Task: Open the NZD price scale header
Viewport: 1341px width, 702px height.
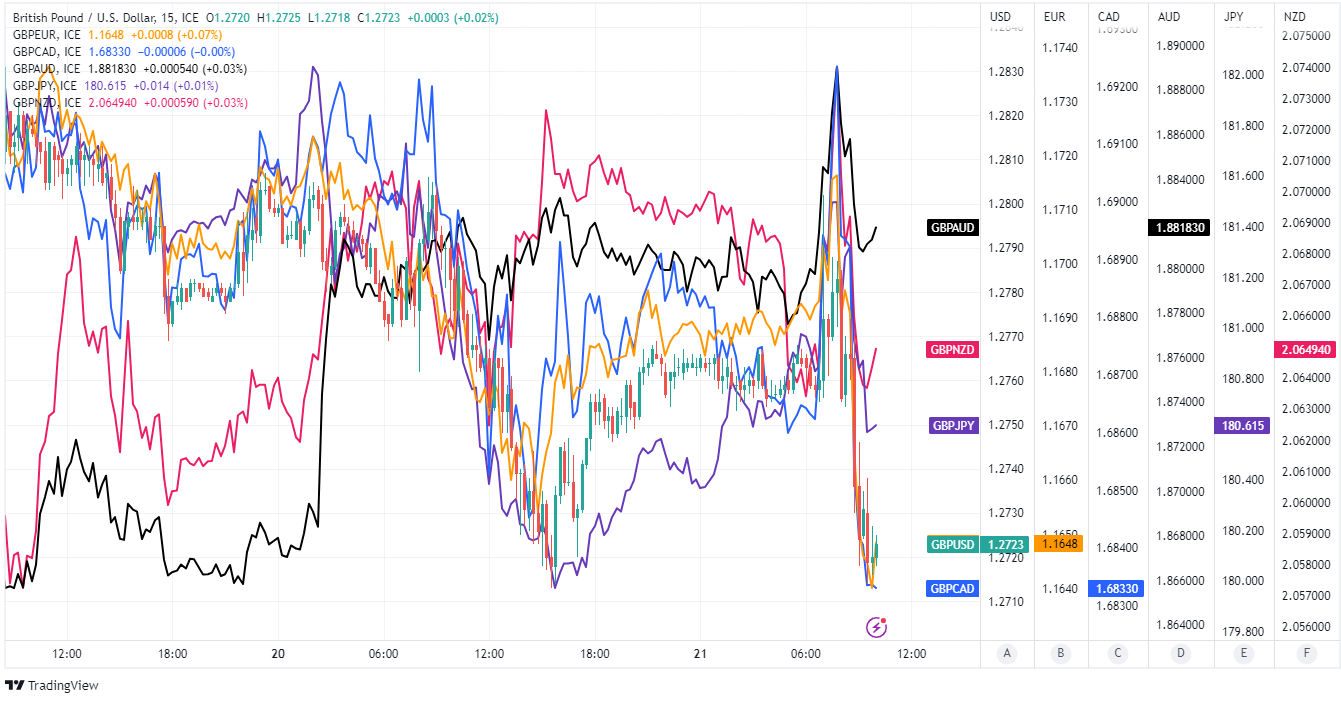Action: [x=1296, y=17]
